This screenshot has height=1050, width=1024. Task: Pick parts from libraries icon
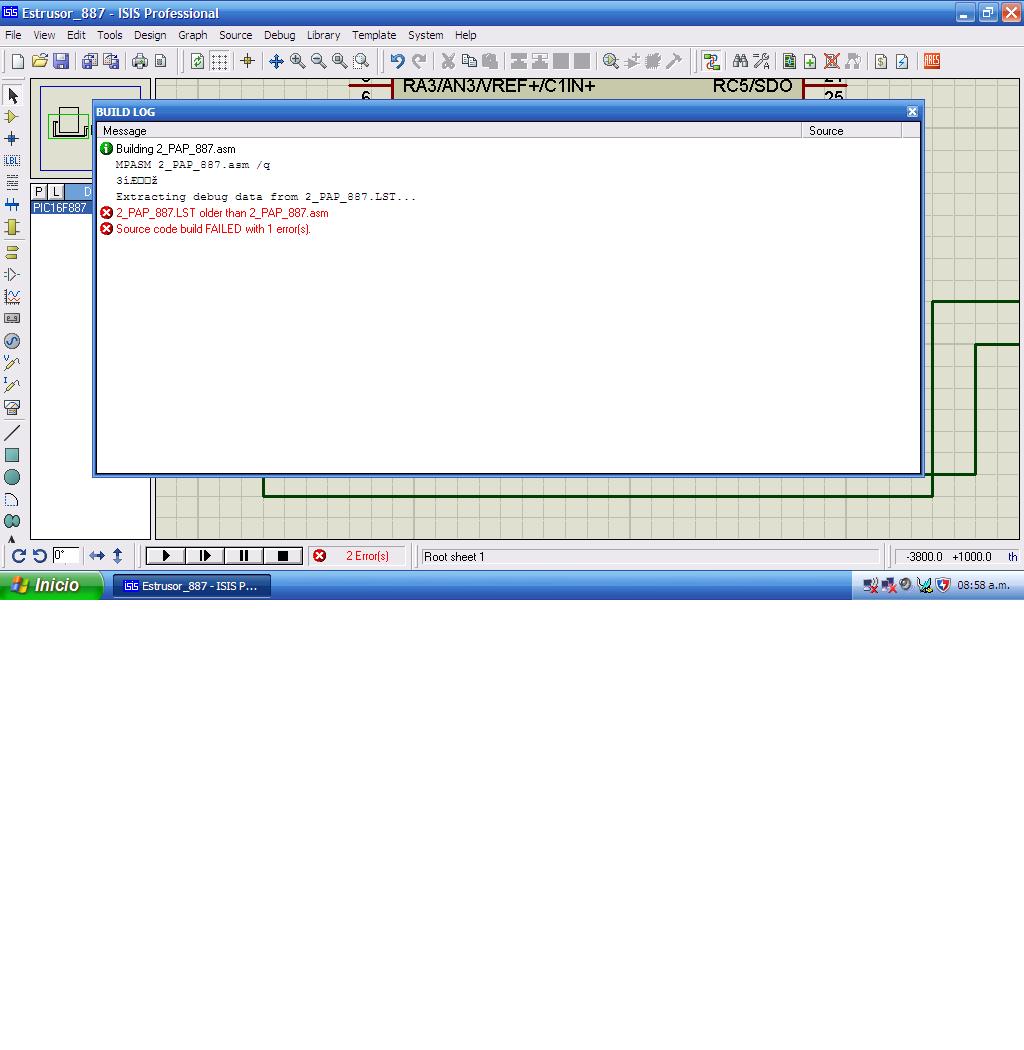pyautogui.click(x=610, y=62)
